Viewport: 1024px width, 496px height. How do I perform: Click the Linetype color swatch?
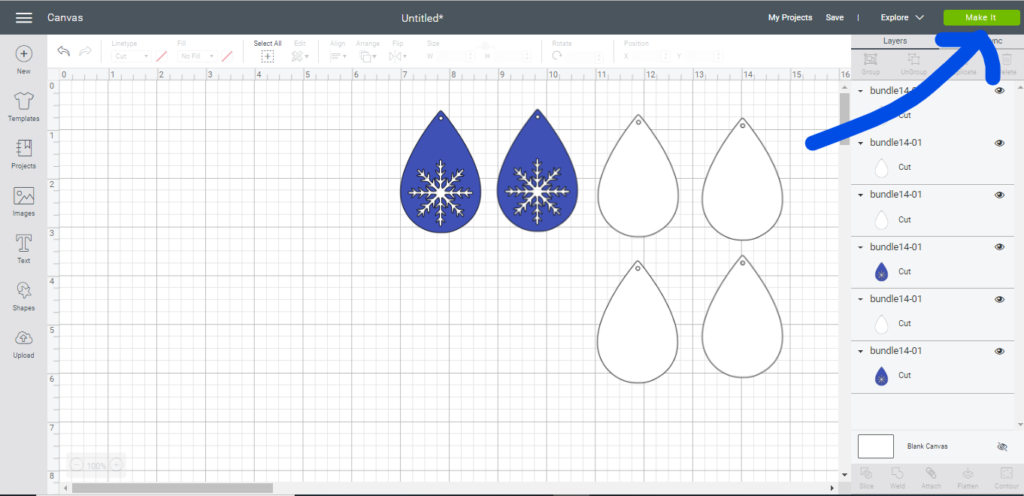[x=162, y=57]
